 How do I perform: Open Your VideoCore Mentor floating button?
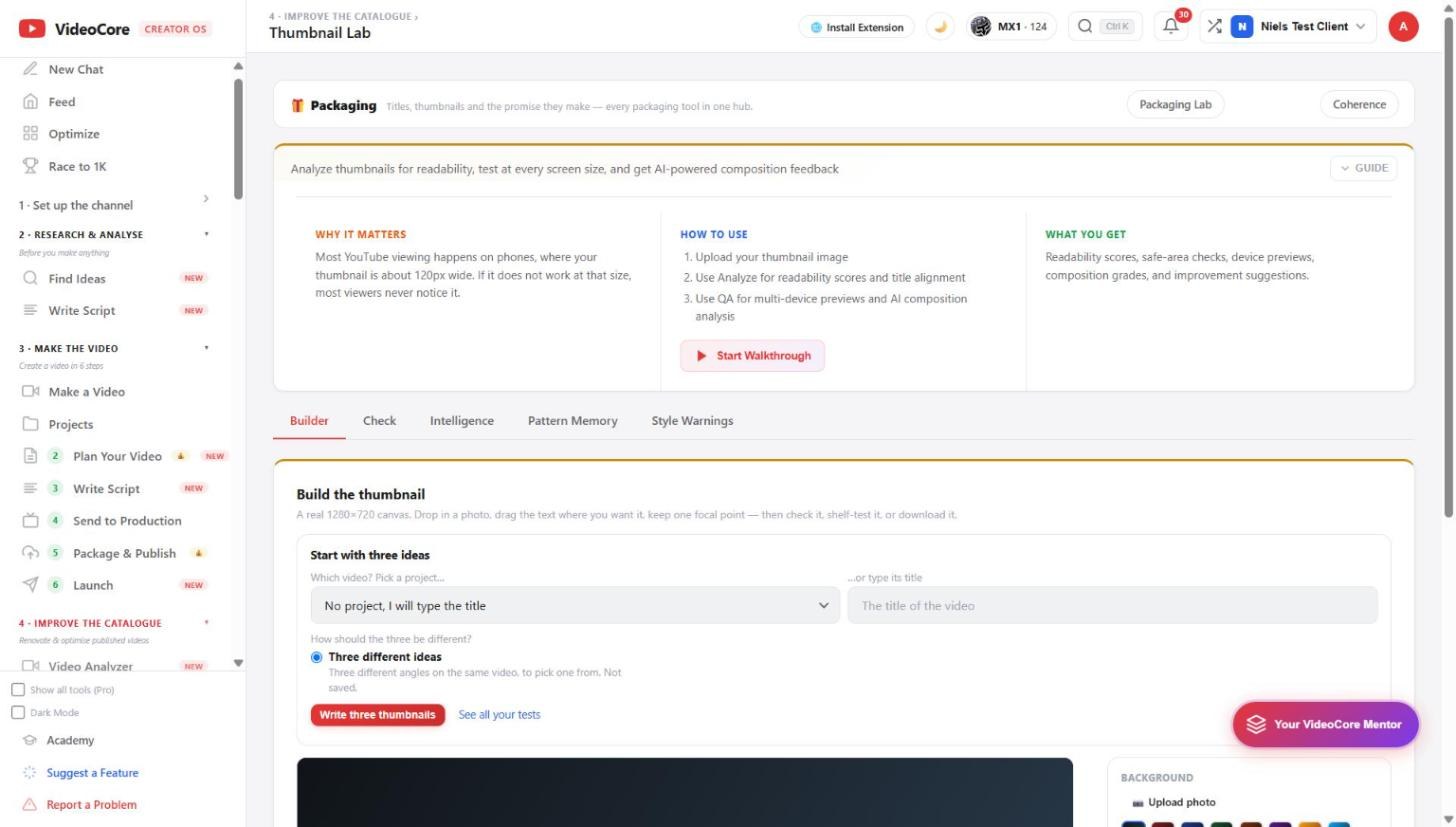[x=1325, y=724]
